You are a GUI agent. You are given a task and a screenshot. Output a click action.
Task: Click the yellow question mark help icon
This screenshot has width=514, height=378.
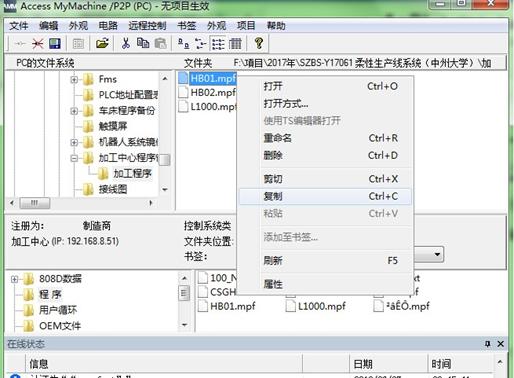[259, 43]
